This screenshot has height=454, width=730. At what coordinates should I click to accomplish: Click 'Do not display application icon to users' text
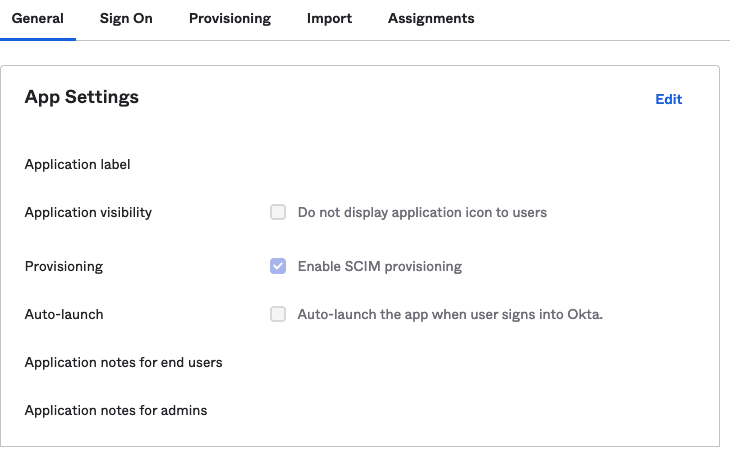(x=422, y=212)
